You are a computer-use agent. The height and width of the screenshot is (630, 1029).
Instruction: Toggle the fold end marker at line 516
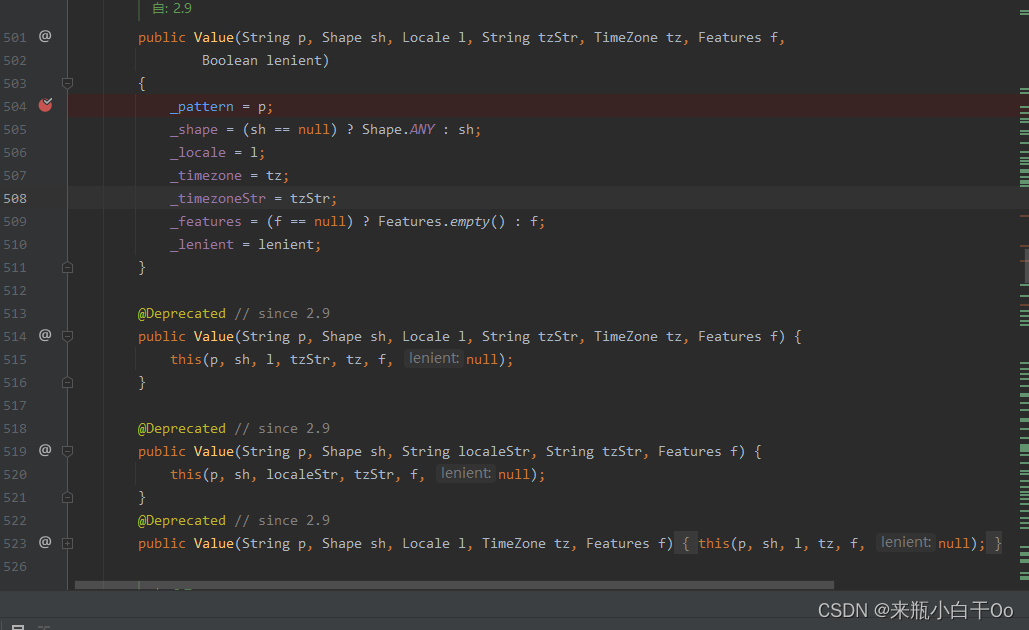[x=67, y=381]
